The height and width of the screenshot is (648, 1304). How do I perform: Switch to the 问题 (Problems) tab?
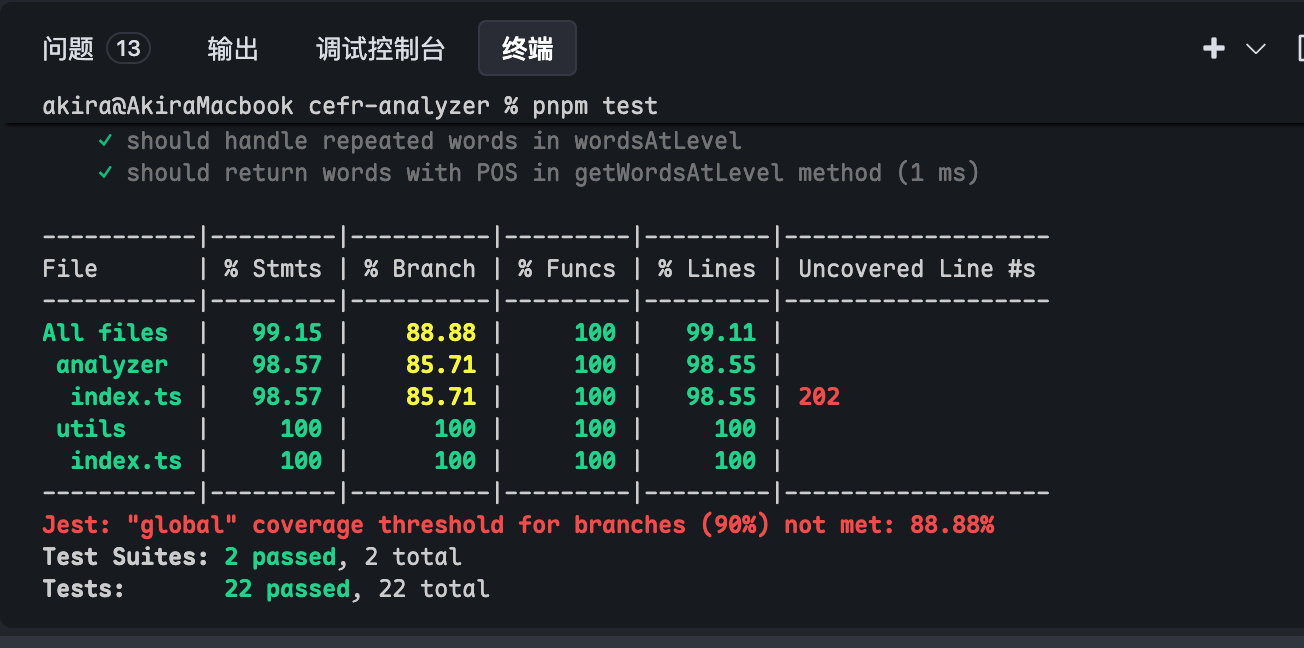pos(68,48)
